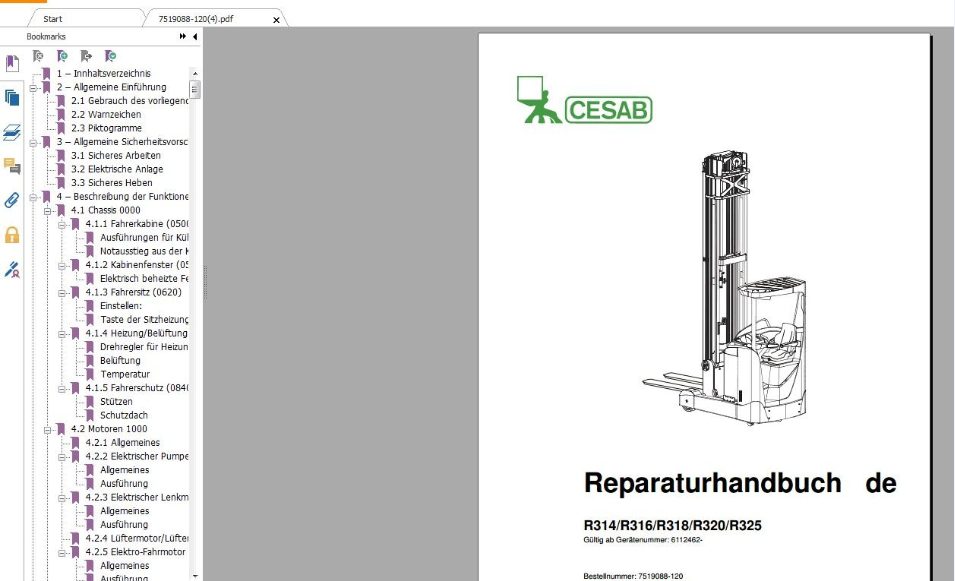Jump to bookmark Drehregler für Heizung
This screenshot has height=581, width=955.
point(144,347)
